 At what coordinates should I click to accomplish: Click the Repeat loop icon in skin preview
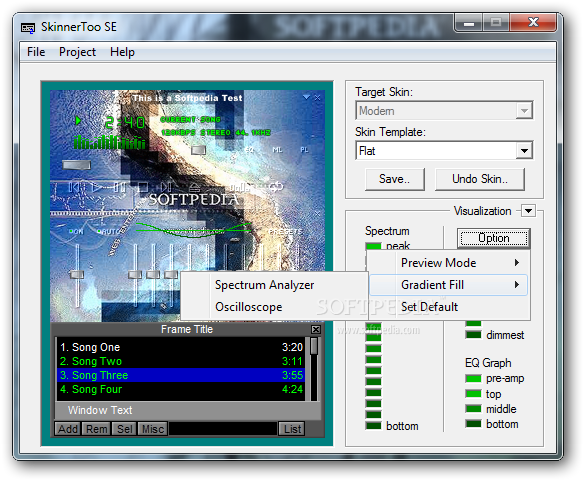[x=276, y=186]
